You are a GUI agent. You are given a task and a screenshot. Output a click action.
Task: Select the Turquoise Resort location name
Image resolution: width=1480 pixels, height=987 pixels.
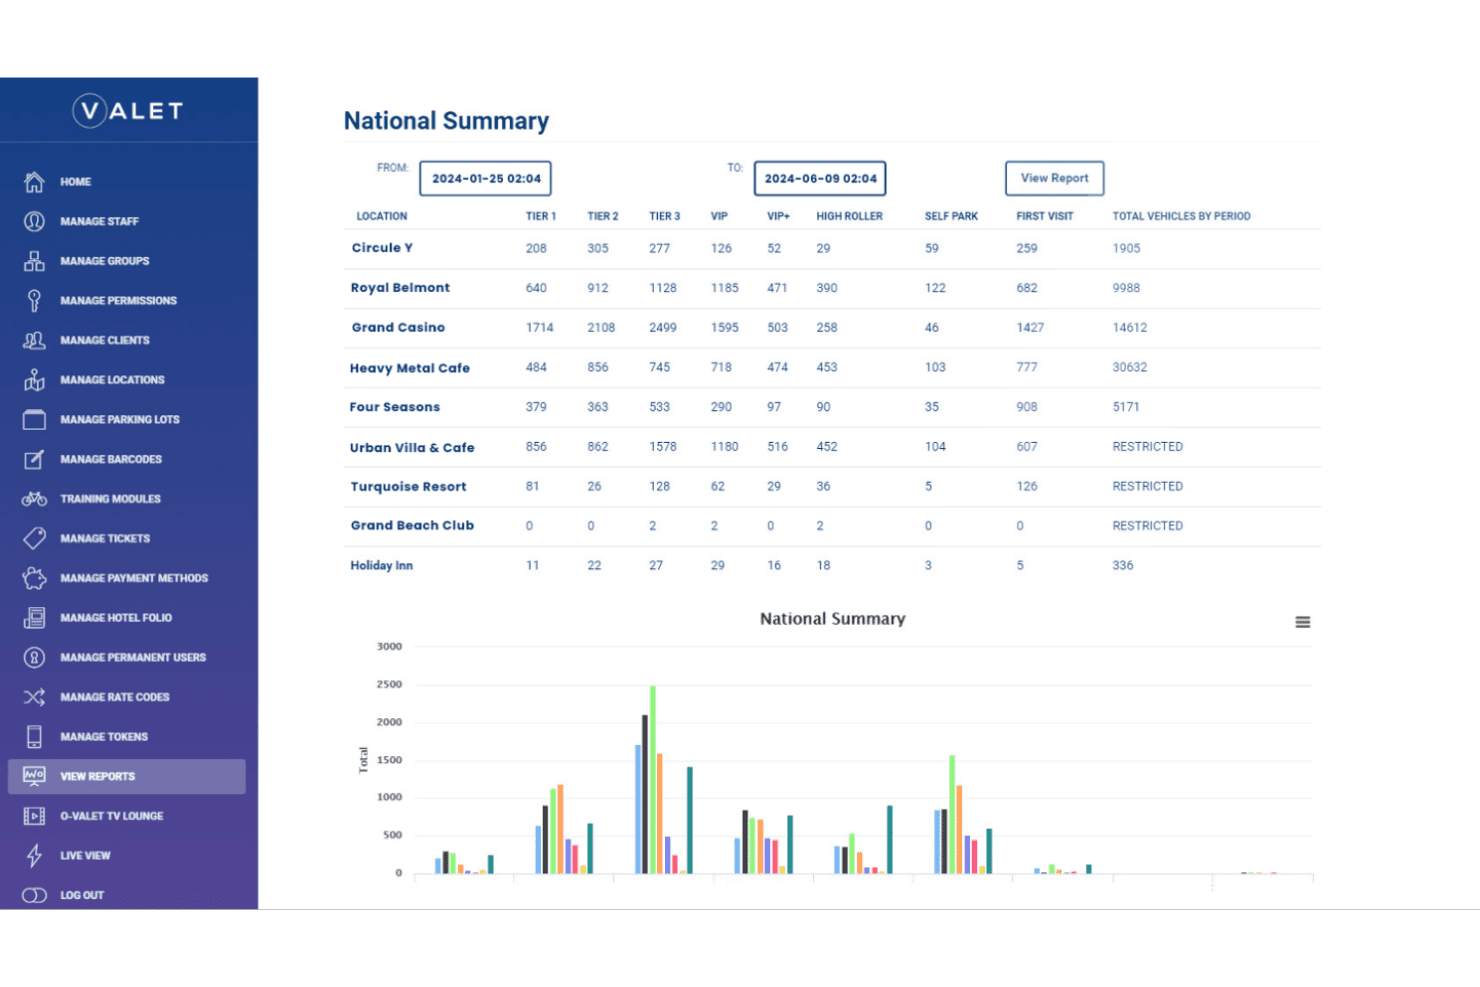[x=408, y=487]
